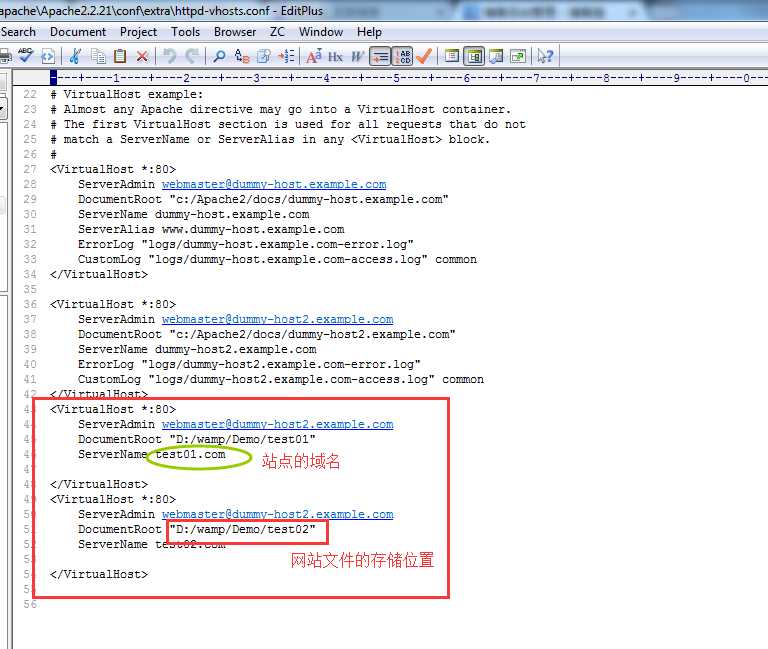Click 'ServerAlias www.dummy-host.example.com' line
Screen dimensions: 768x649
[x=211, y=229]
